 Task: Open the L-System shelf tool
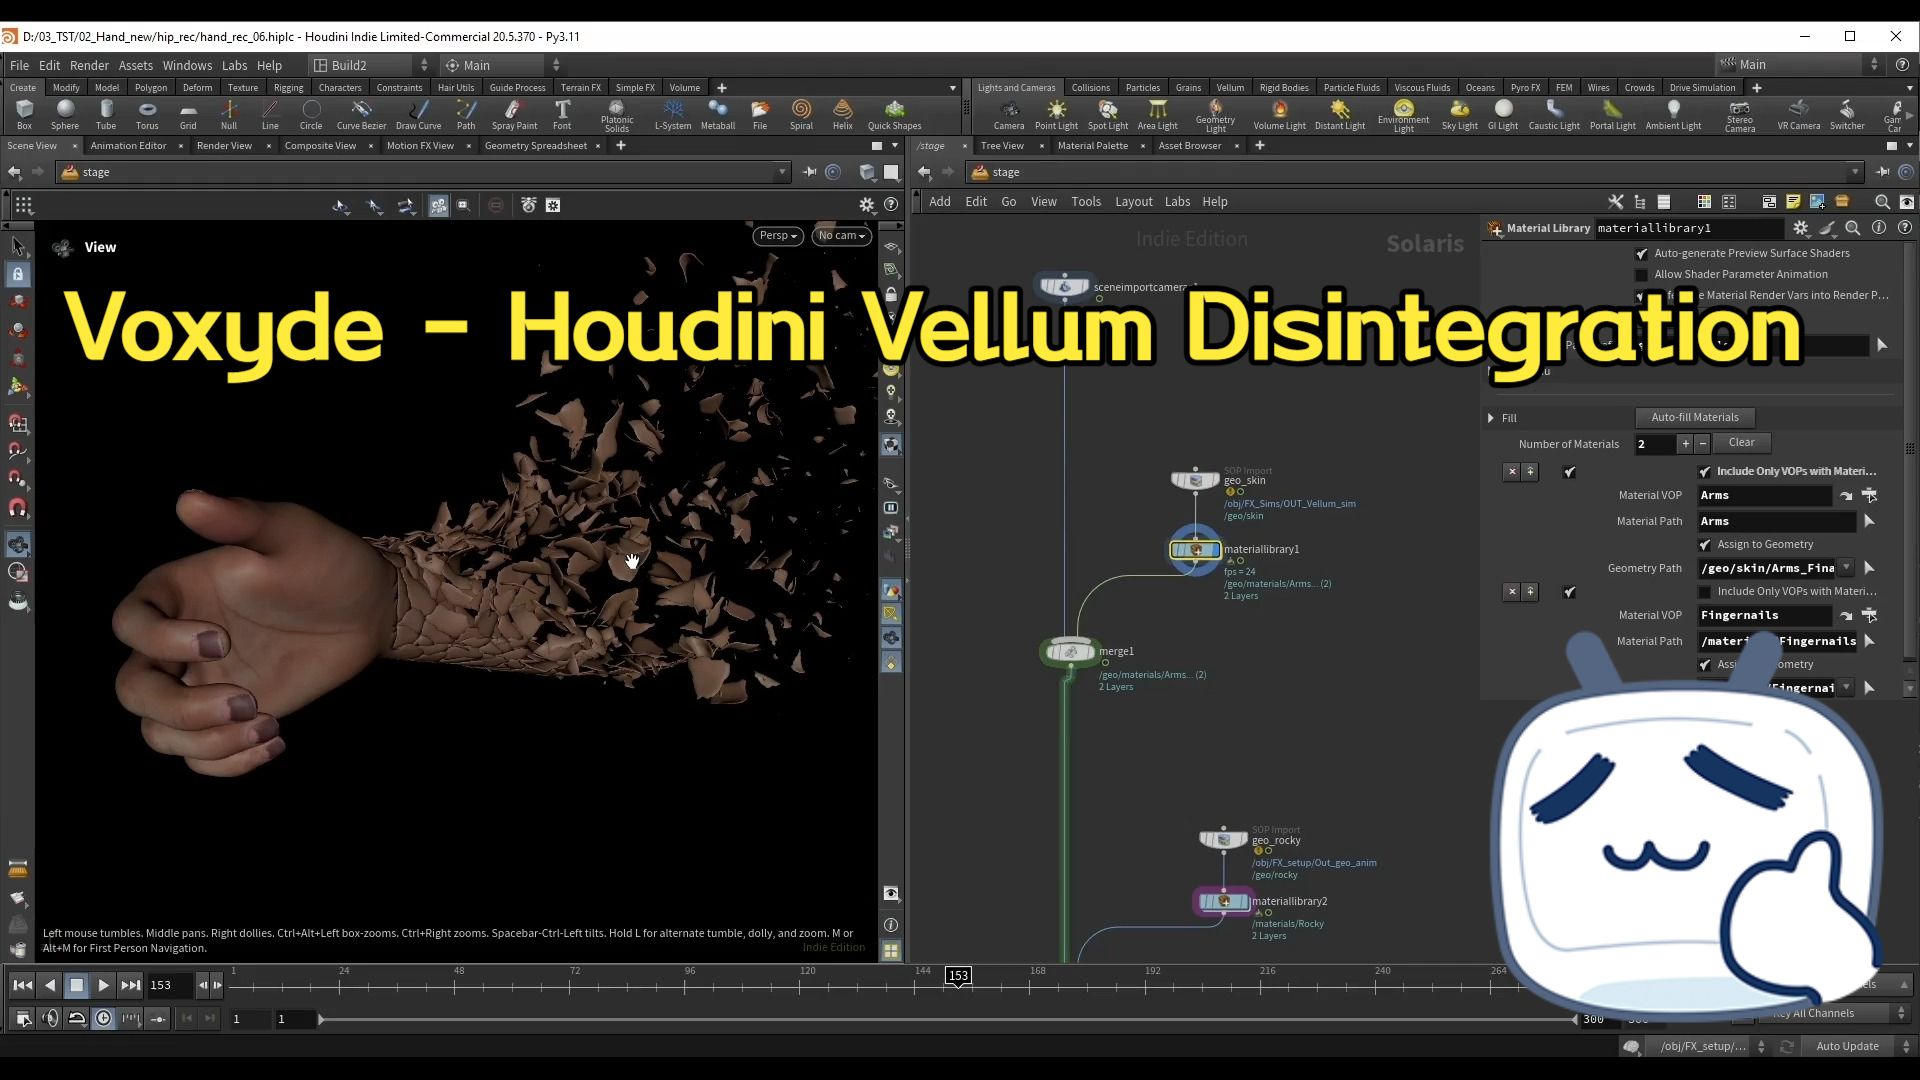click(x=673, y=114)
